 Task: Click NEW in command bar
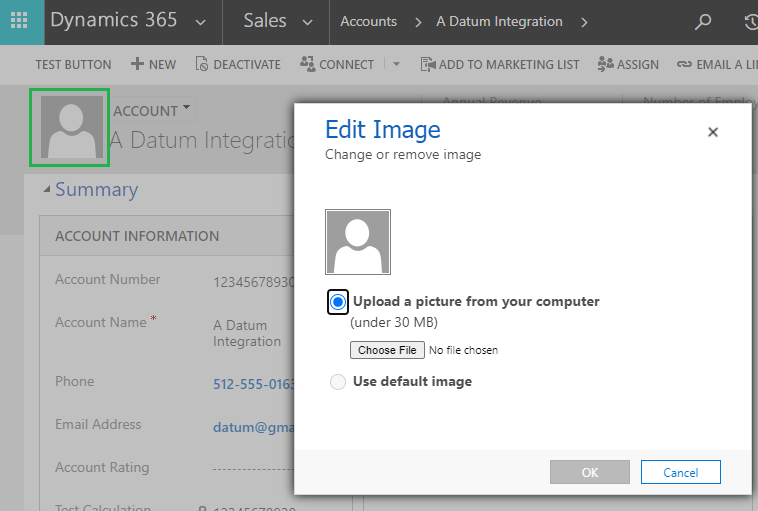coord(162,65)
